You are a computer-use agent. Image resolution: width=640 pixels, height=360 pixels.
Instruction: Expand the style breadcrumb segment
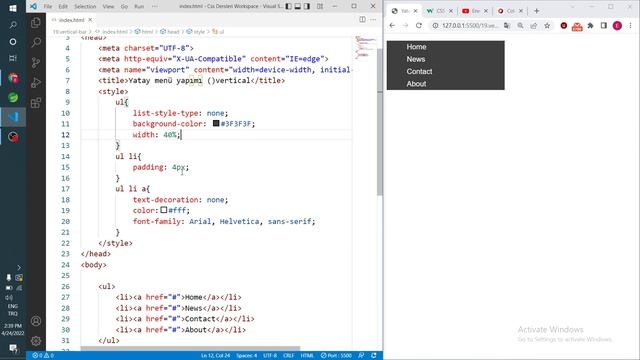196,31
